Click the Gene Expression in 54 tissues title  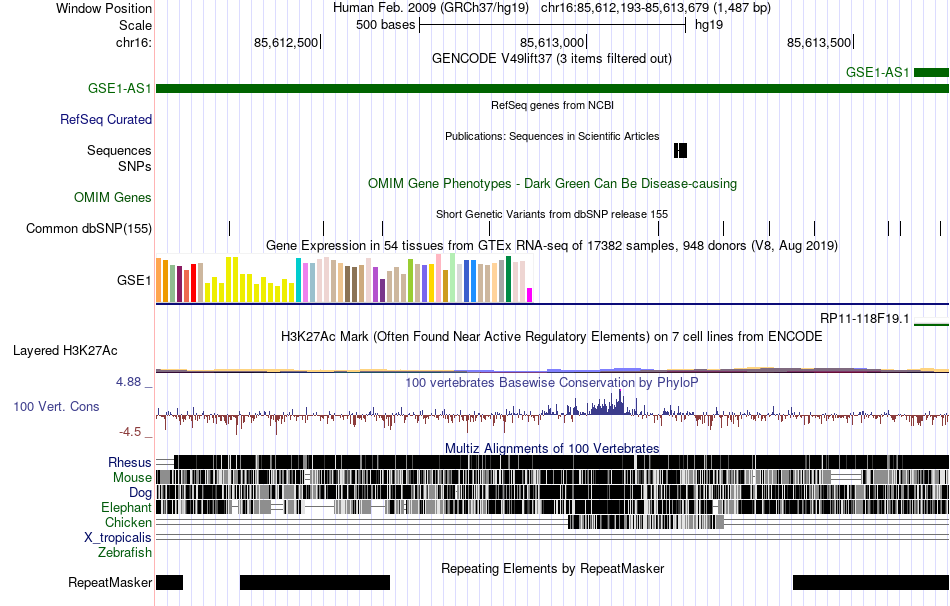point(552,245)
